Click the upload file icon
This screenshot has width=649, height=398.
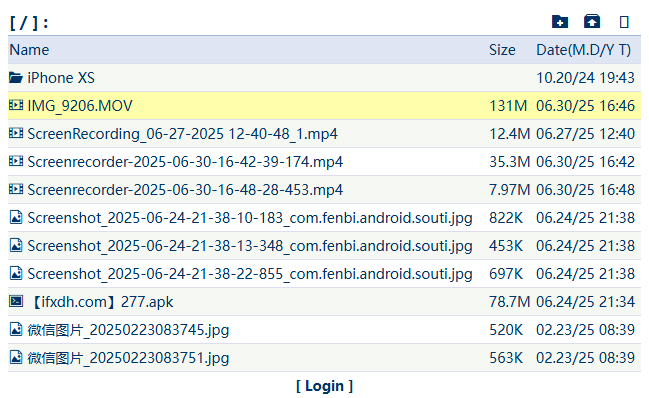(x=592, y=21)
